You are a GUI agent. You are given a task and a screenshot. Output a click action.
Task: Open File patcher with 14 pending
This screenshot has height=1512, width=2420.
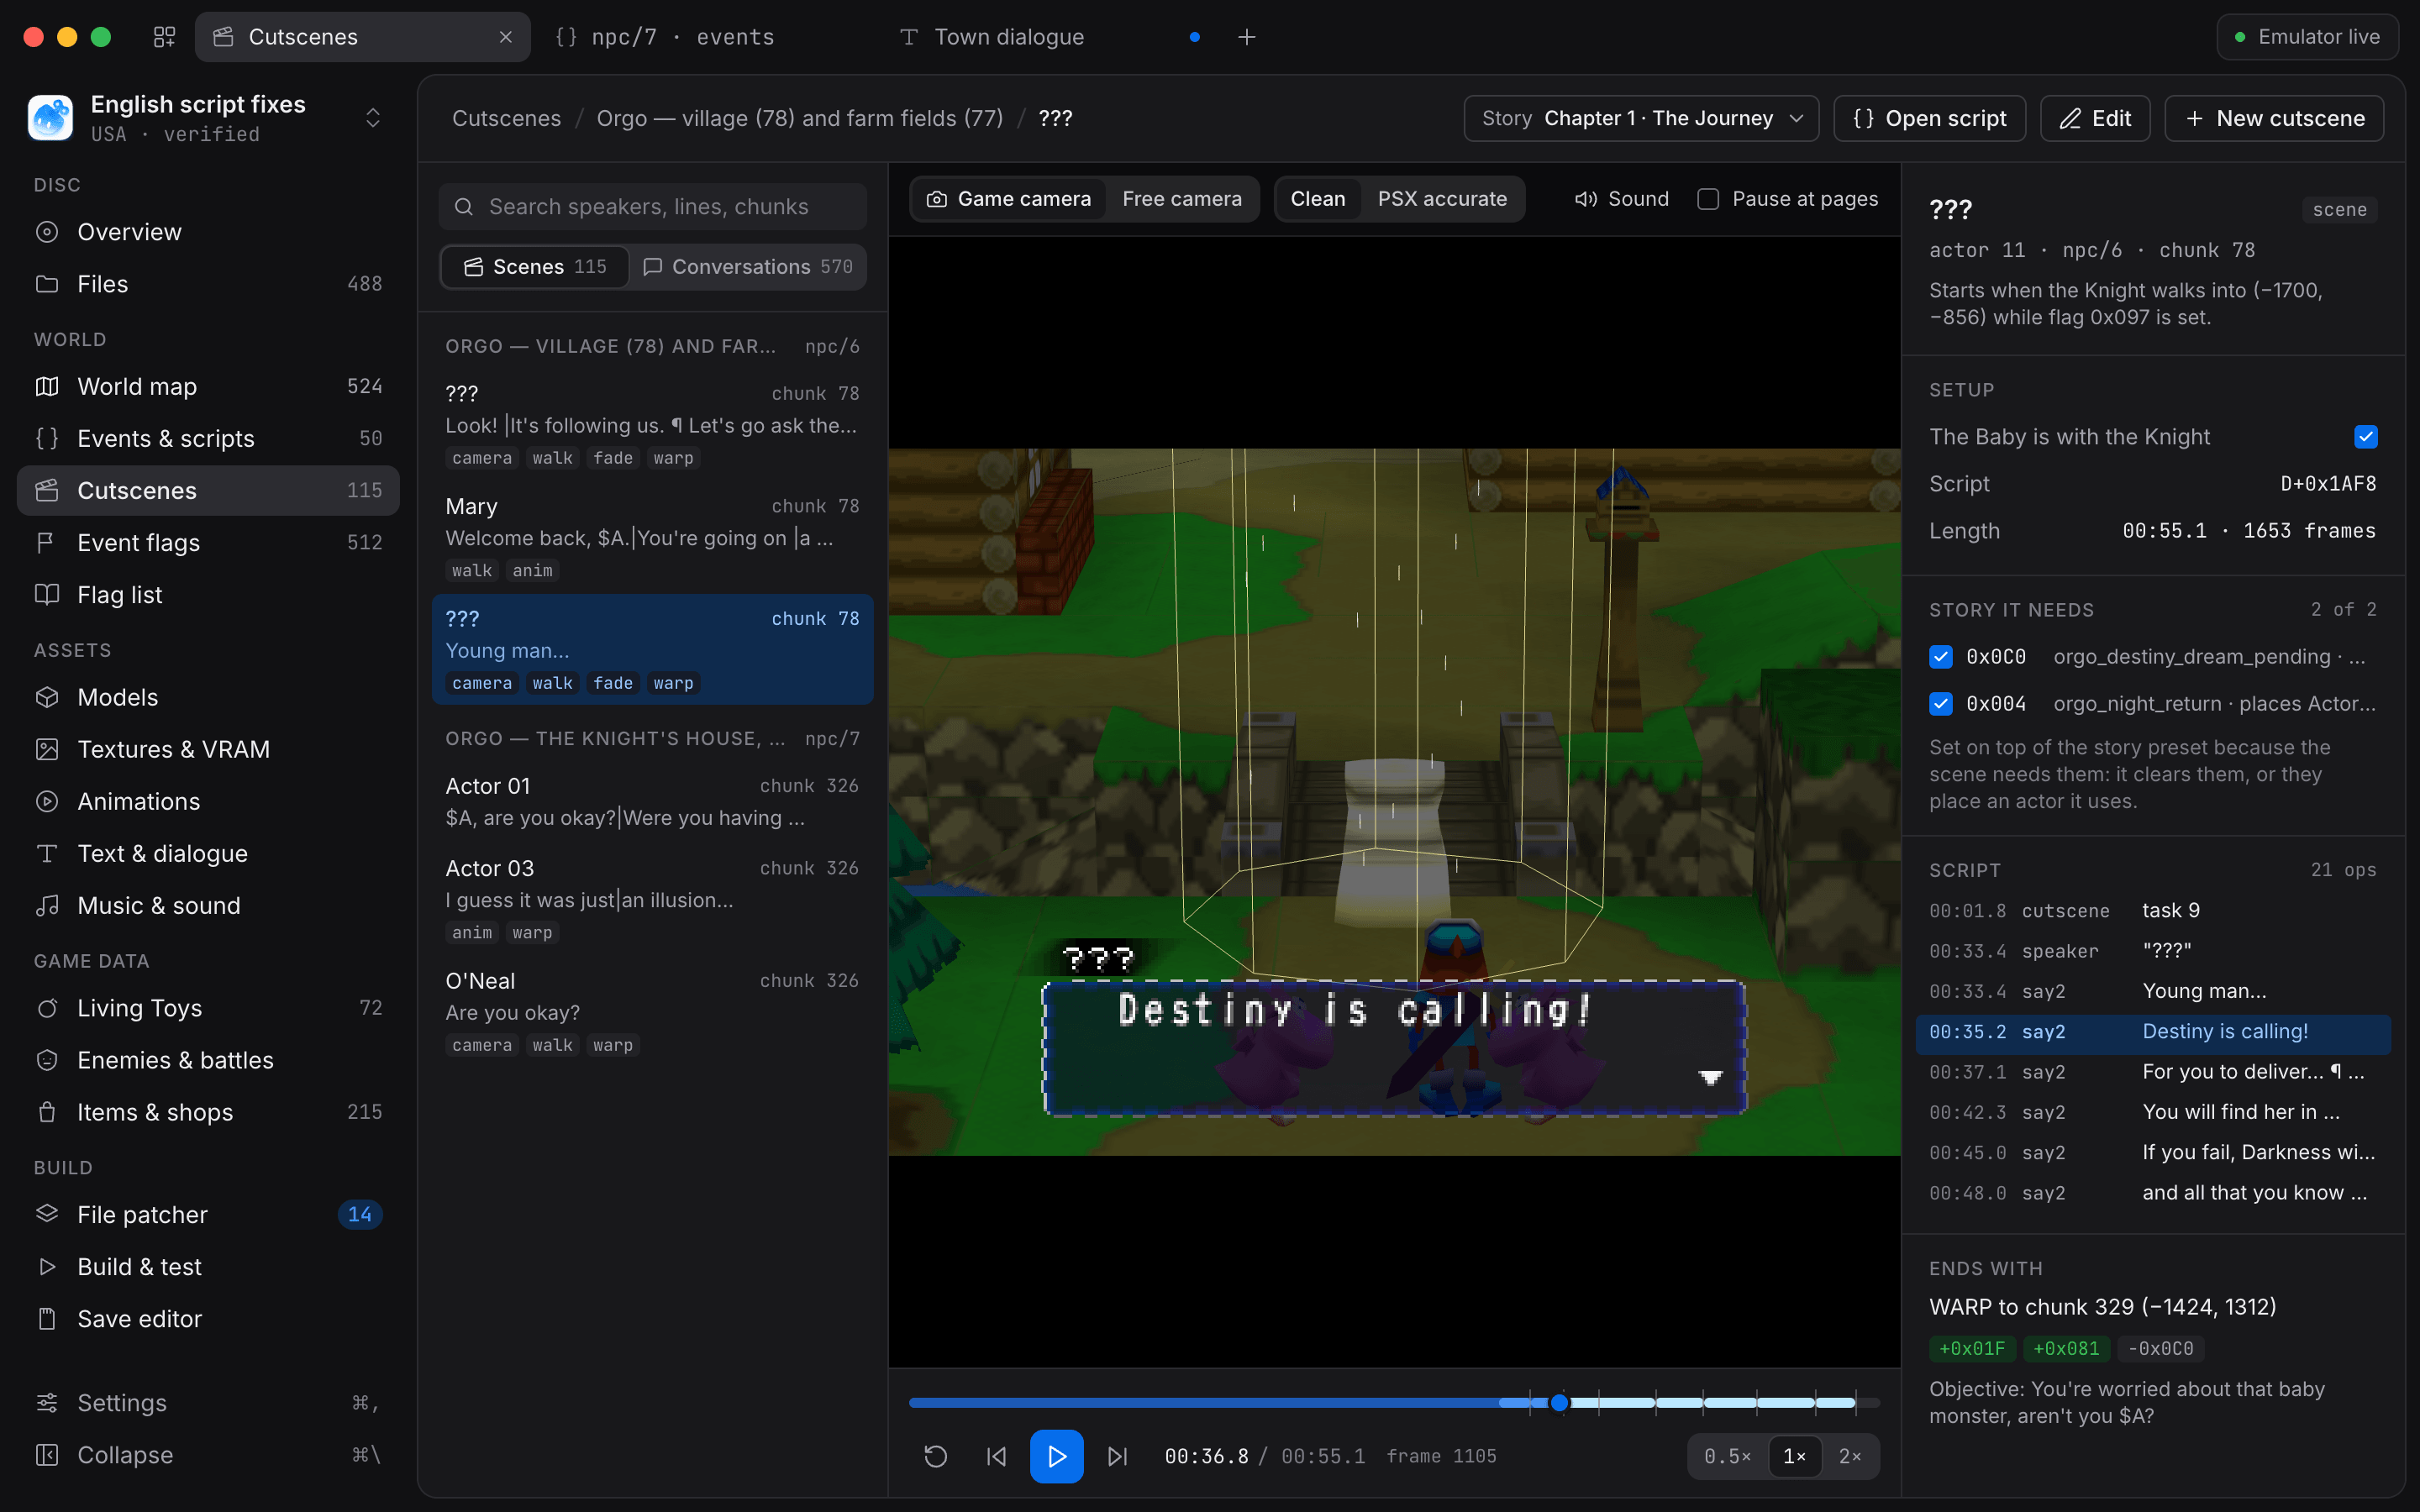click(x=208, y=1214)
